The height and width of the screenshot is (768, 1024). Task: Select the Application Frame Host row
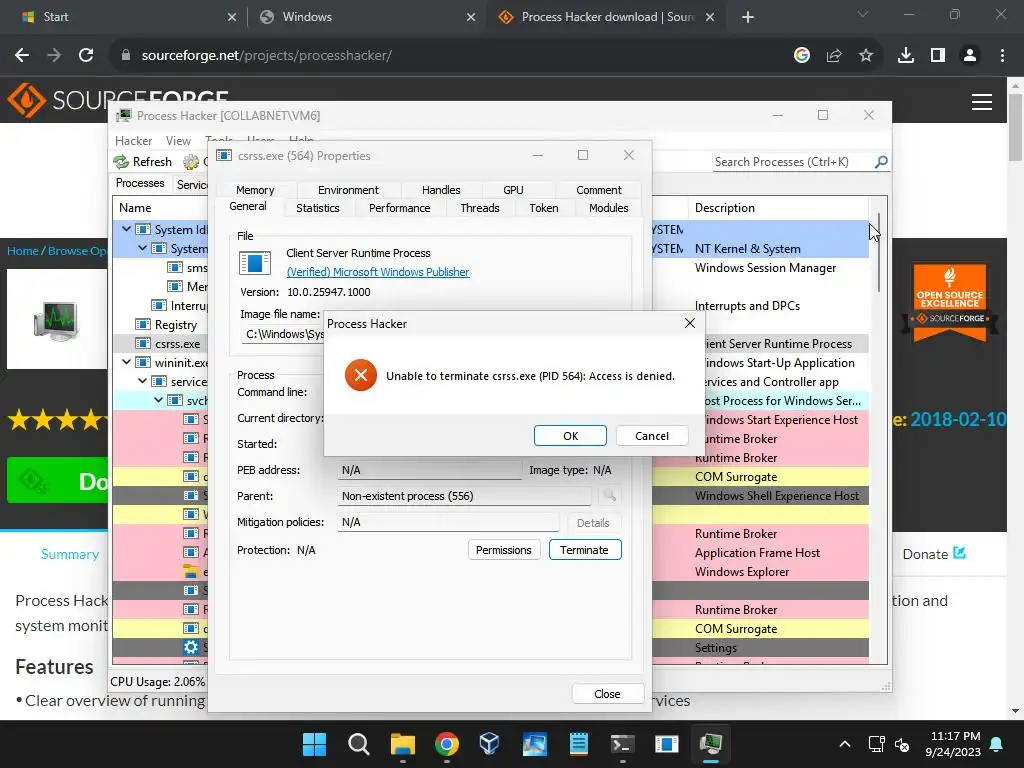coord(760,552)
